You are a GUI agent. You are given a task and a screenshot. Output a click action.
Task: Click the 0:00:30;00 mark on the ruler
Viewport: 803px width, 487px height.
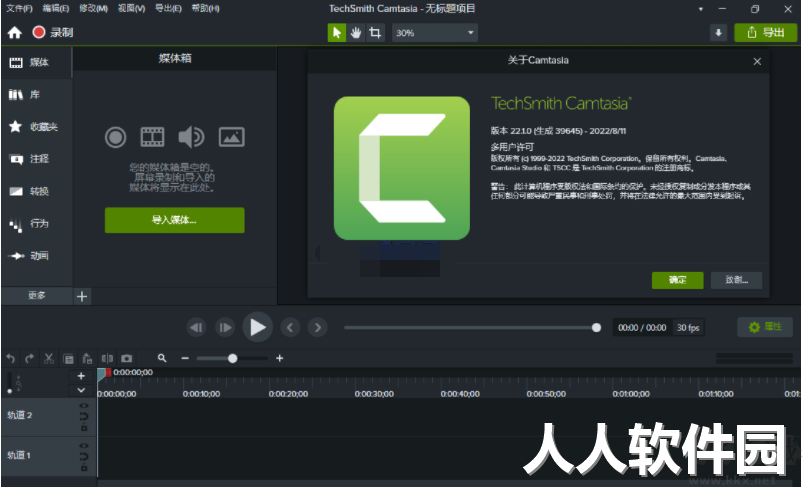374,394
